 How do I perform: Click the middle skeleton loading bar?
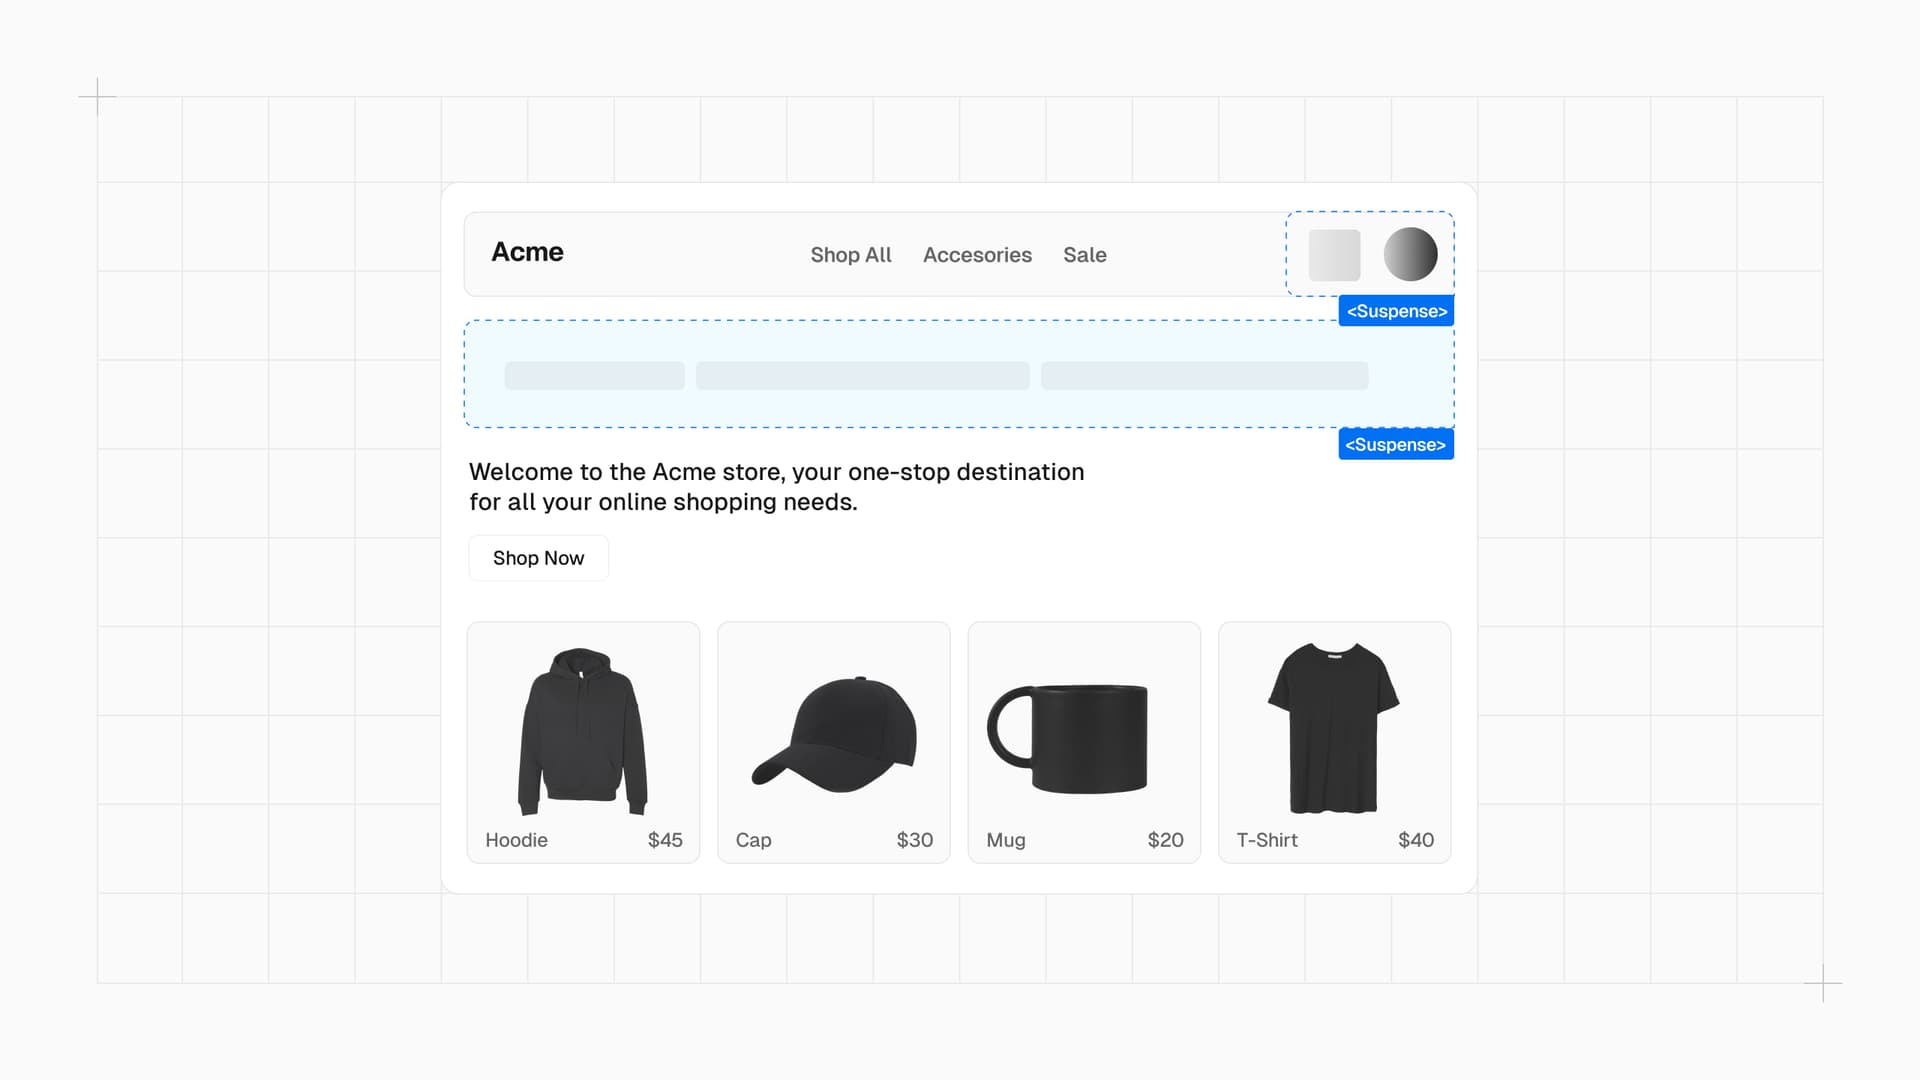tap(862, 376)
